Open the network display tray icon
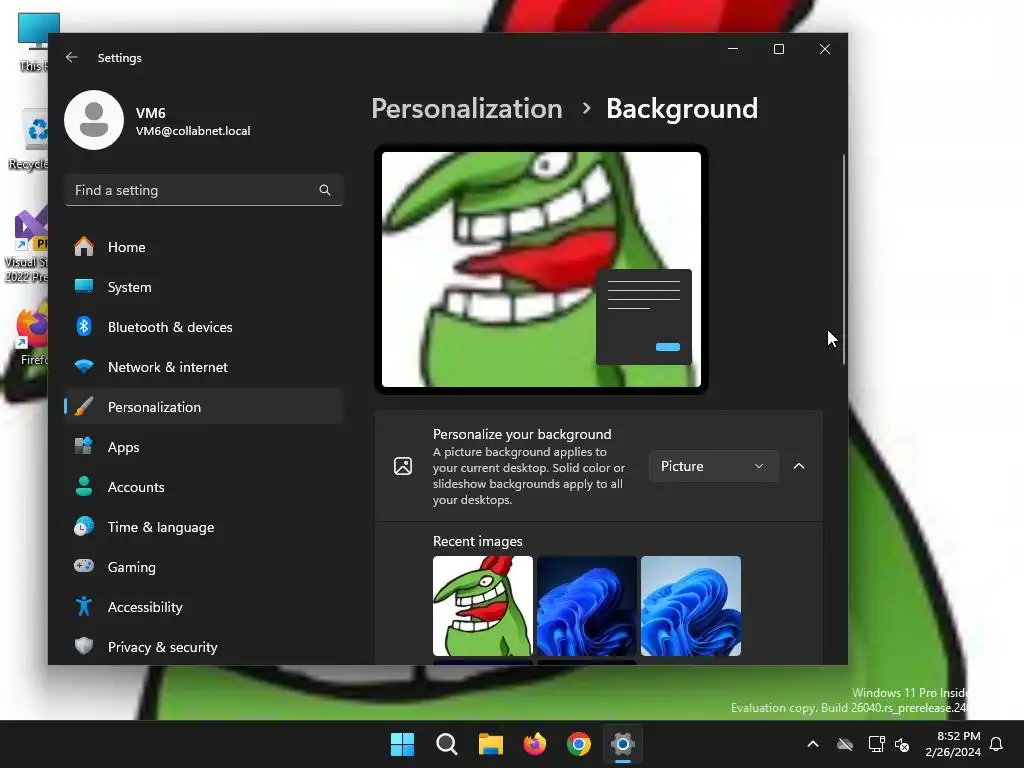This screenshot has width=1024, height=768. [876, 744]
